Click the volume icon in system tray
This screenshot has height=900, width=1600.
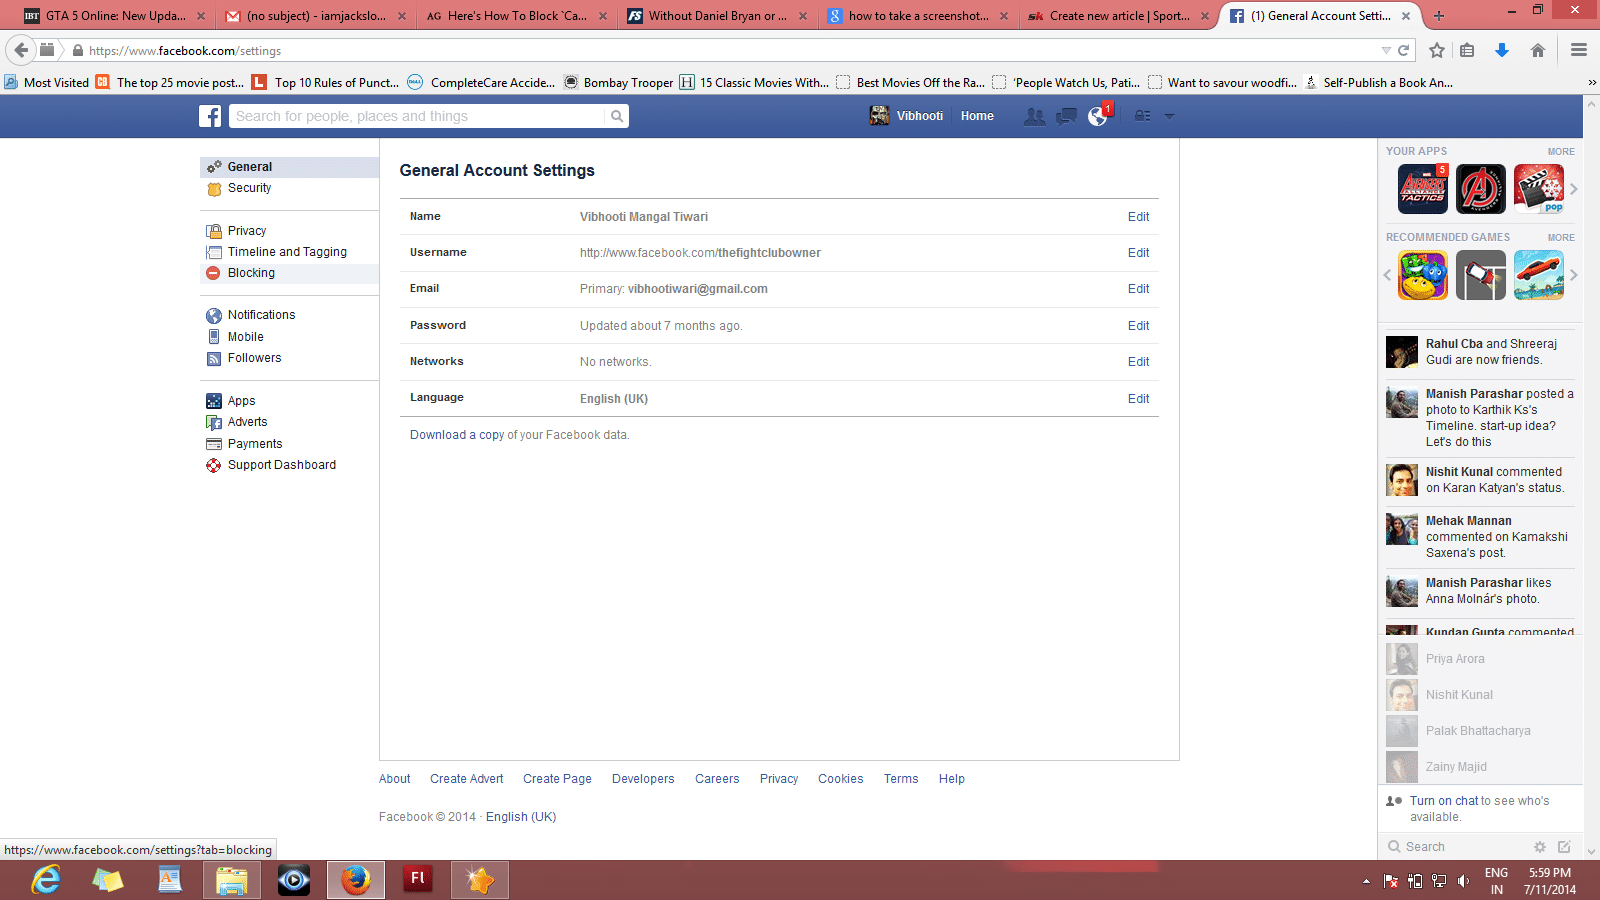point(1463,881)
